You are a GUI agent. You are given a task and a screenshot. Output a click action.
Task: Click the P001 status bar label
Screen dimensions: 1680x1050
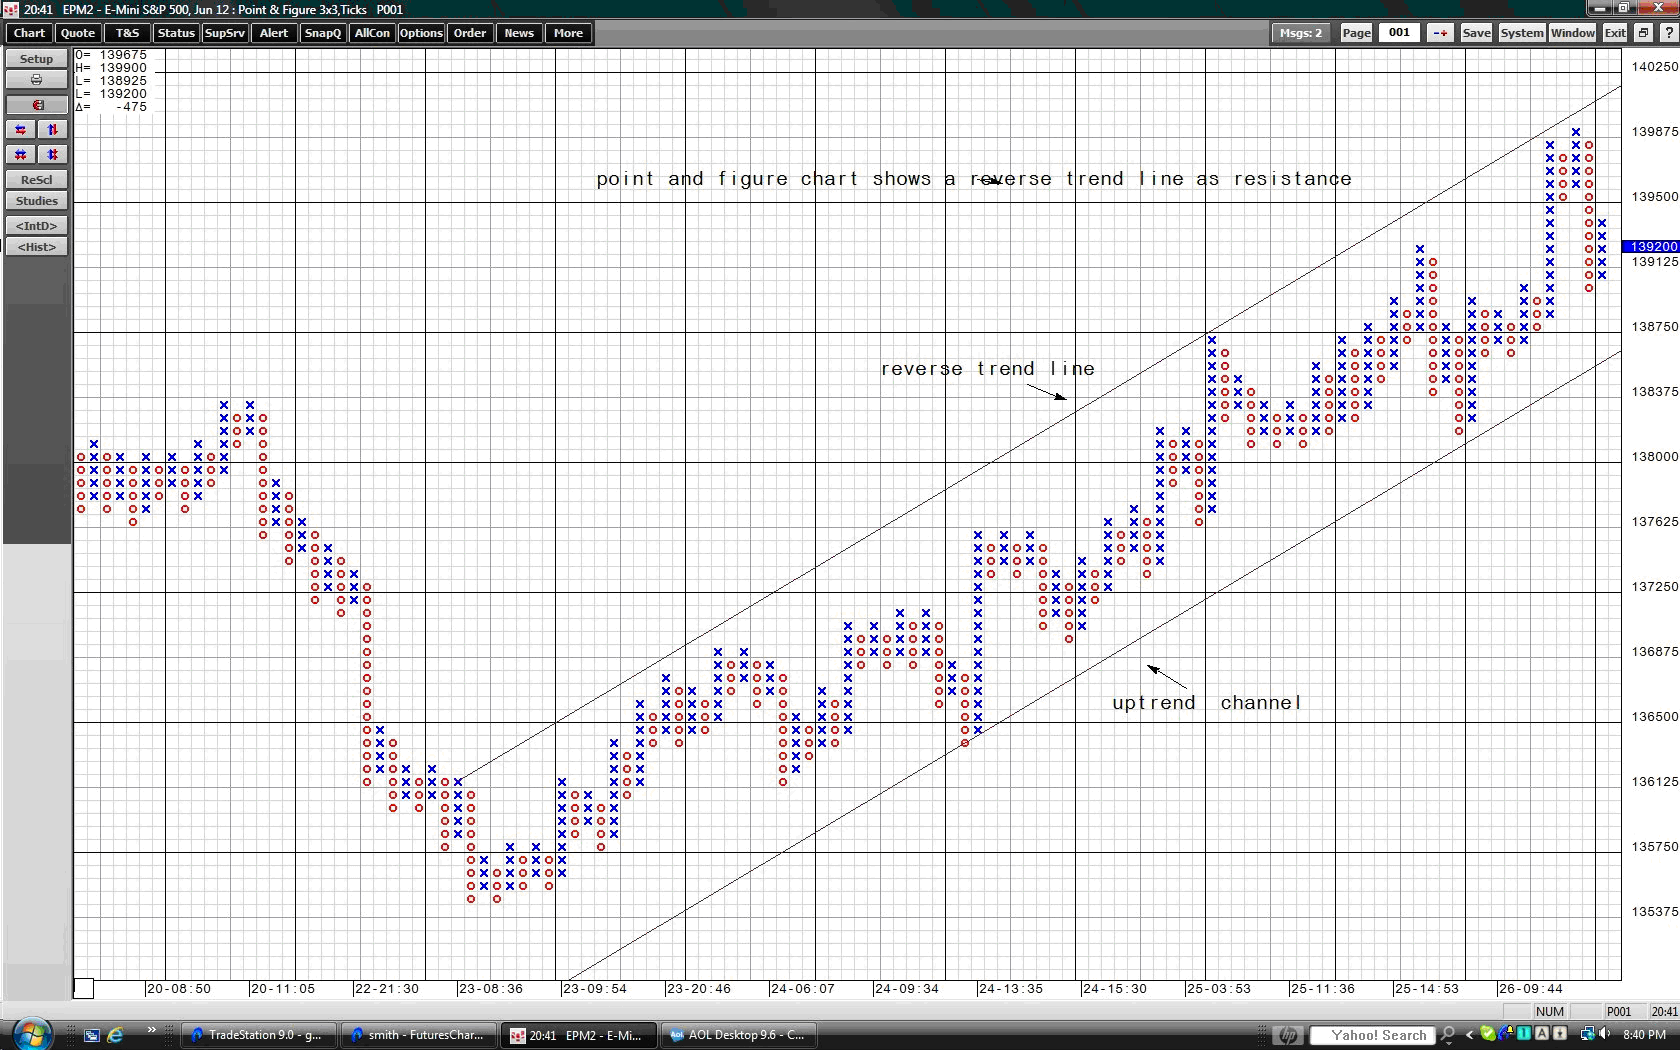click(x=1619, y=1011)
